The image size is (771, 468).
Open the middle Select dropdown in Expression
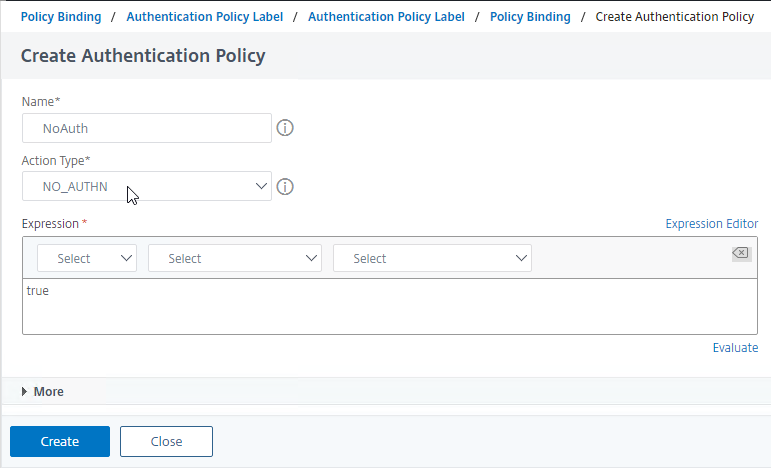235,258
